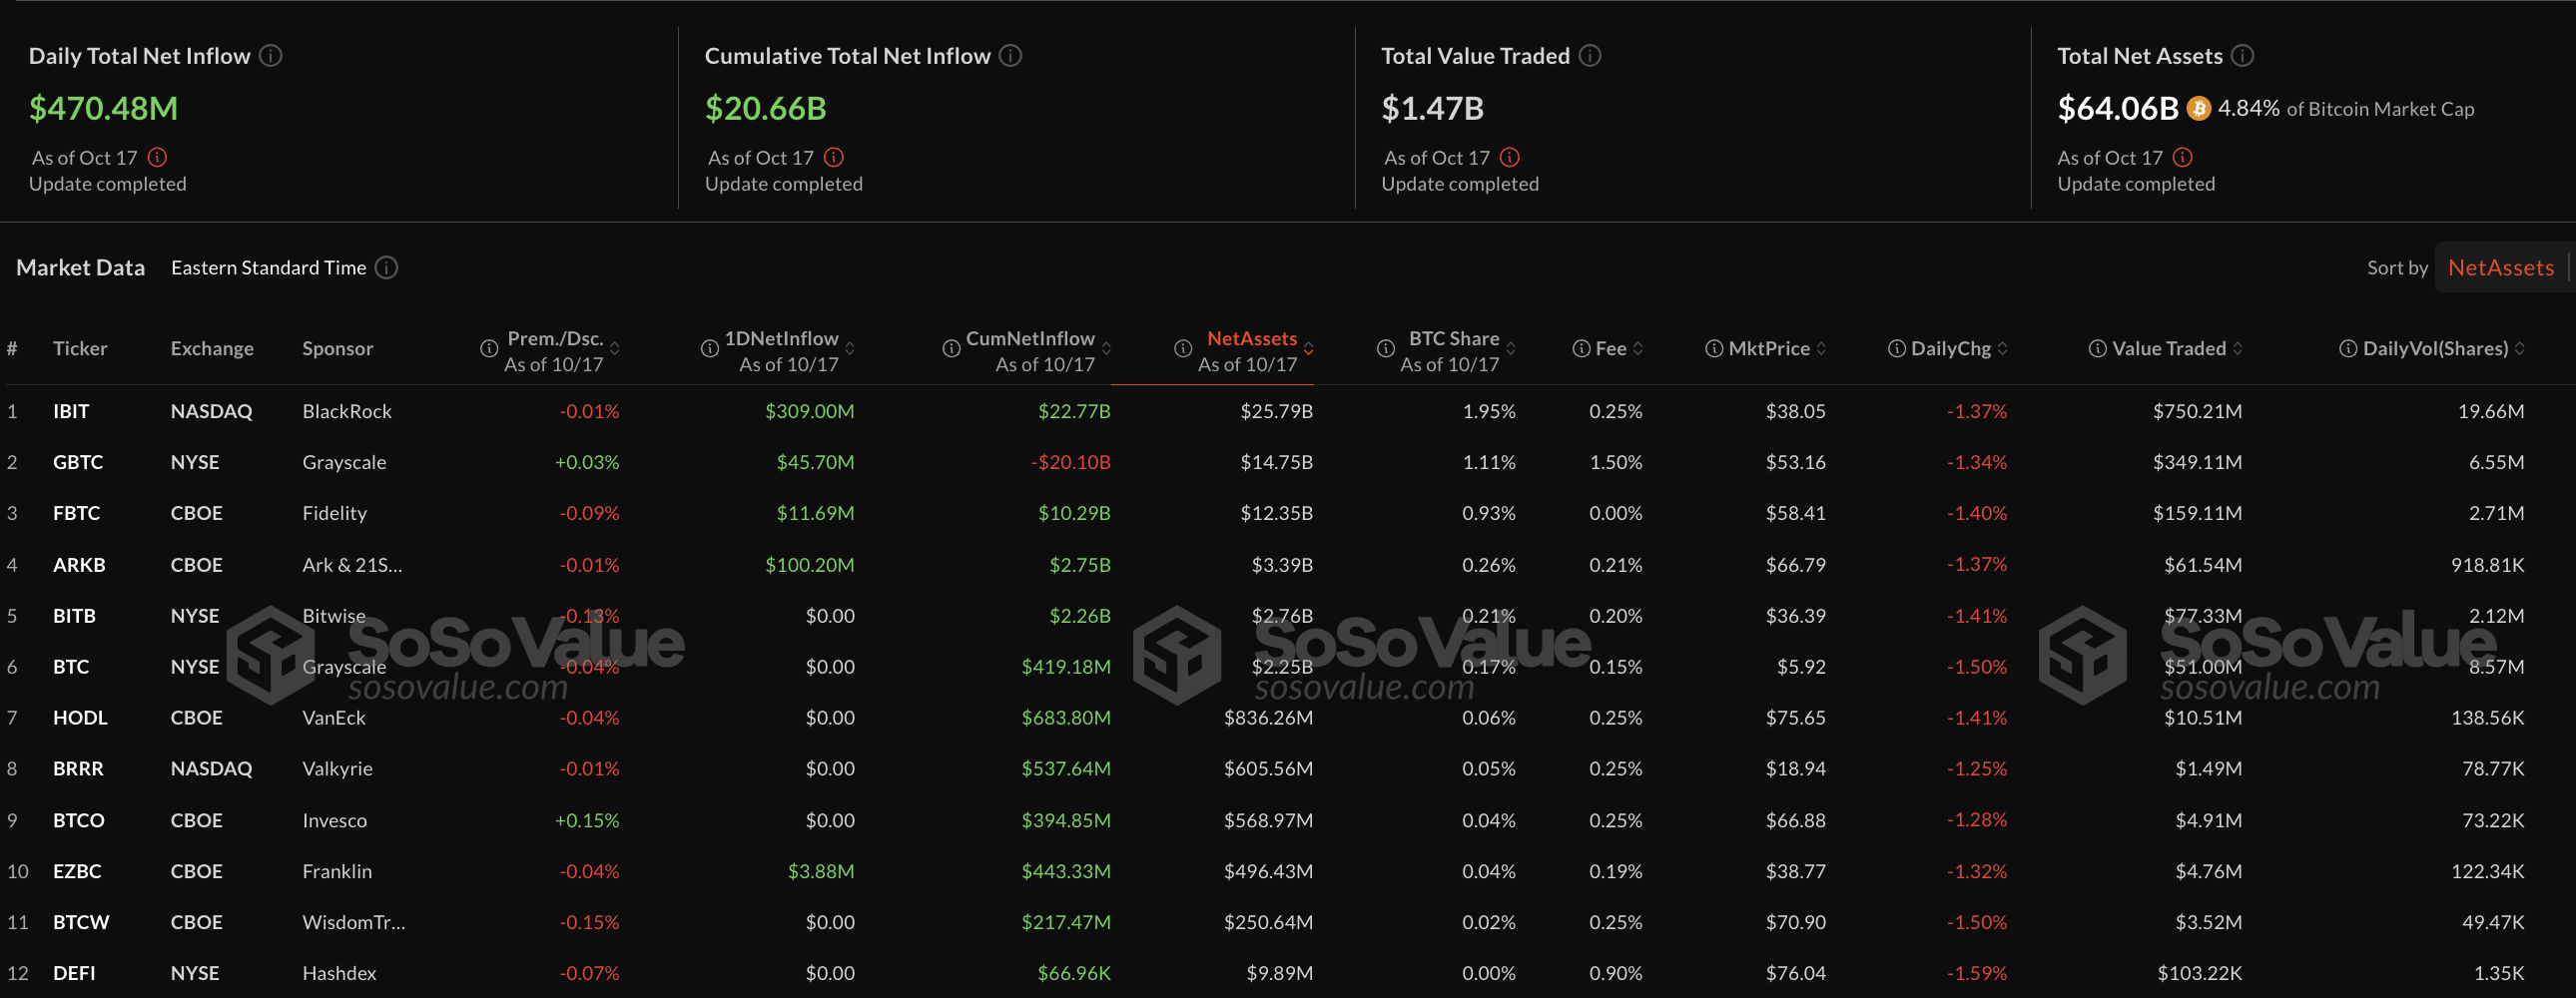This screenshot has width=2576, height=998.
Task: Sort table by BTC Share arrows
Action: 1511,348
